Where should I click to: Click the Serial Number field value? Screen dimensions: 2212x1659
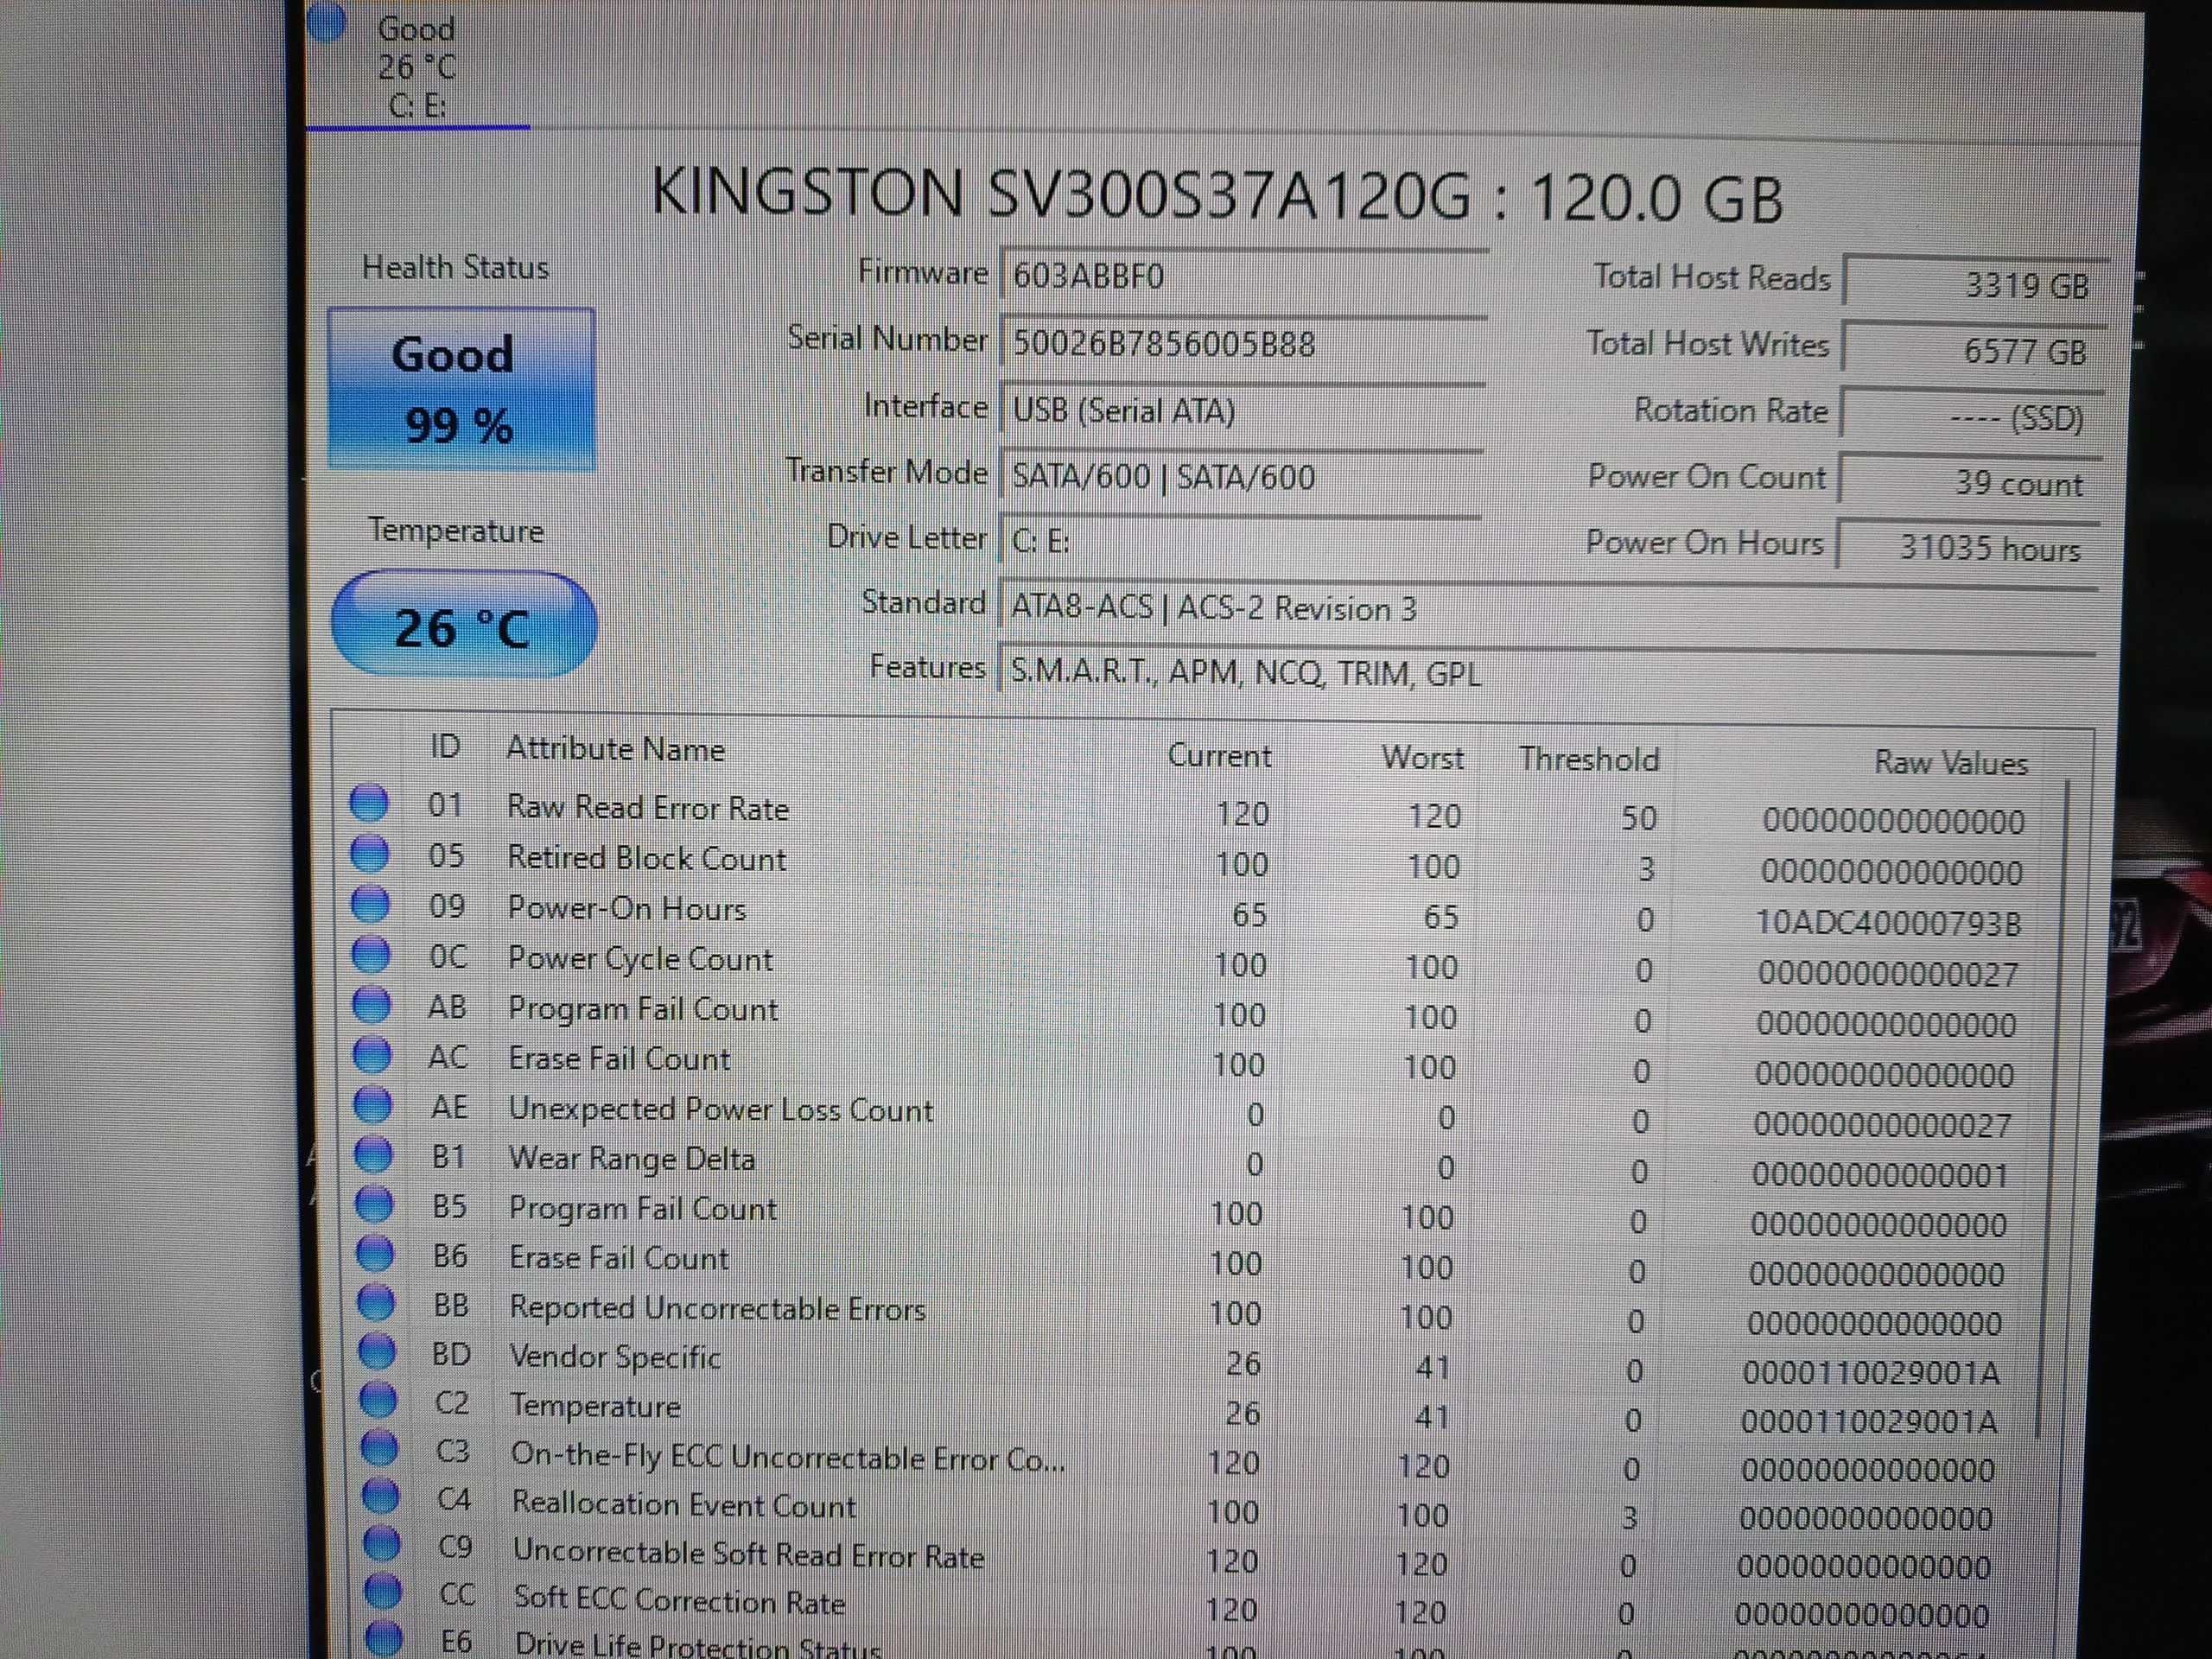1243,343
